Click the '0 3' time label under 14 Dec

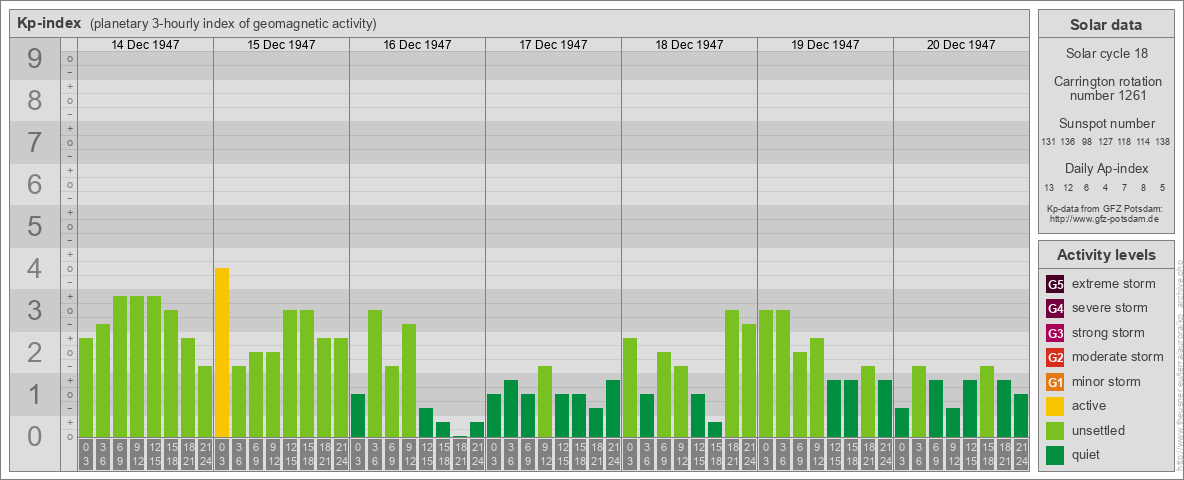86,456
